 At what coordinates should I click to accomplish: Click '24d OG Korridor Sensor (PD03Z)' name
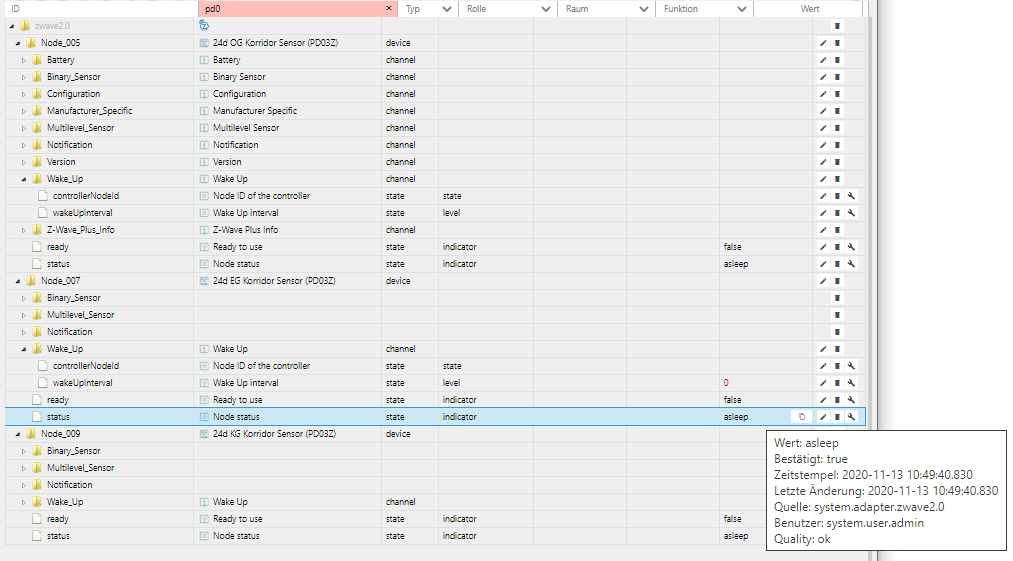coord(275,43)
